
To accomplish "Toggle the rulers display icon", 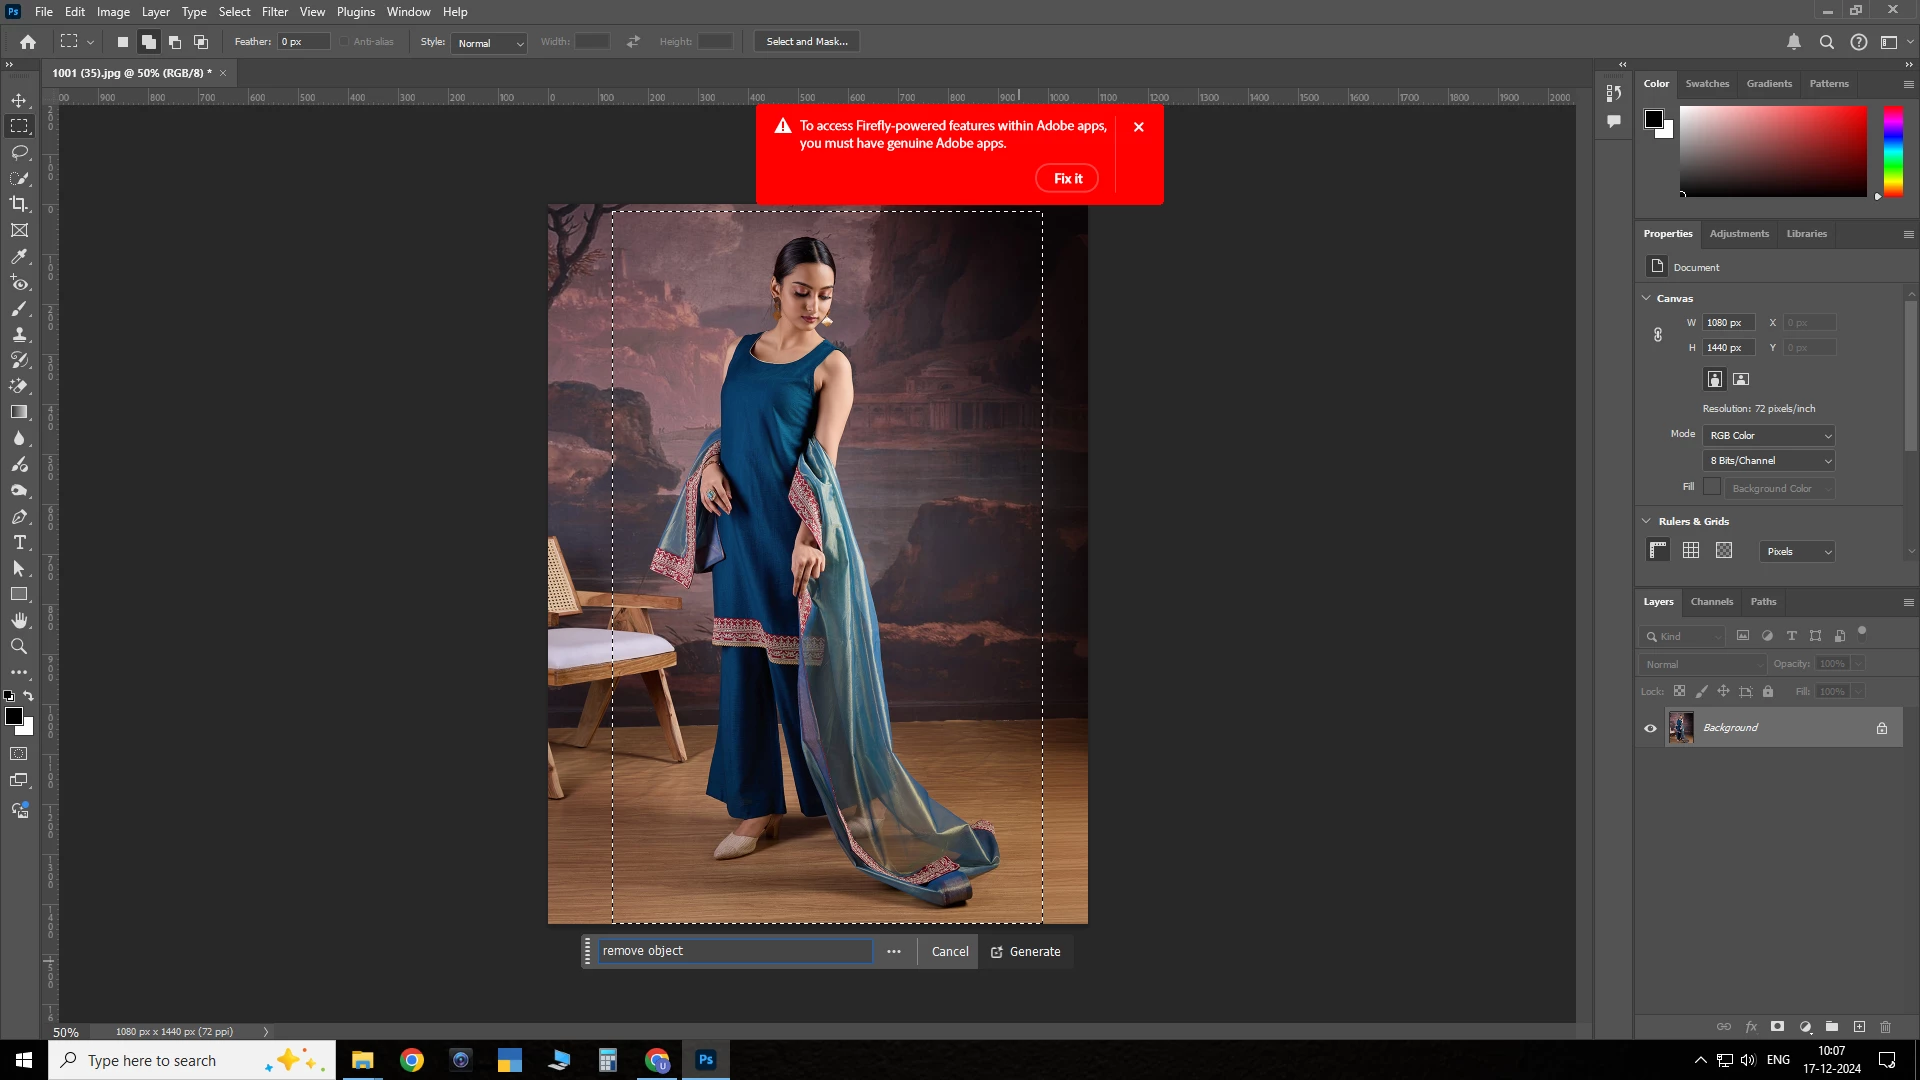I will tap(1658, 550).
